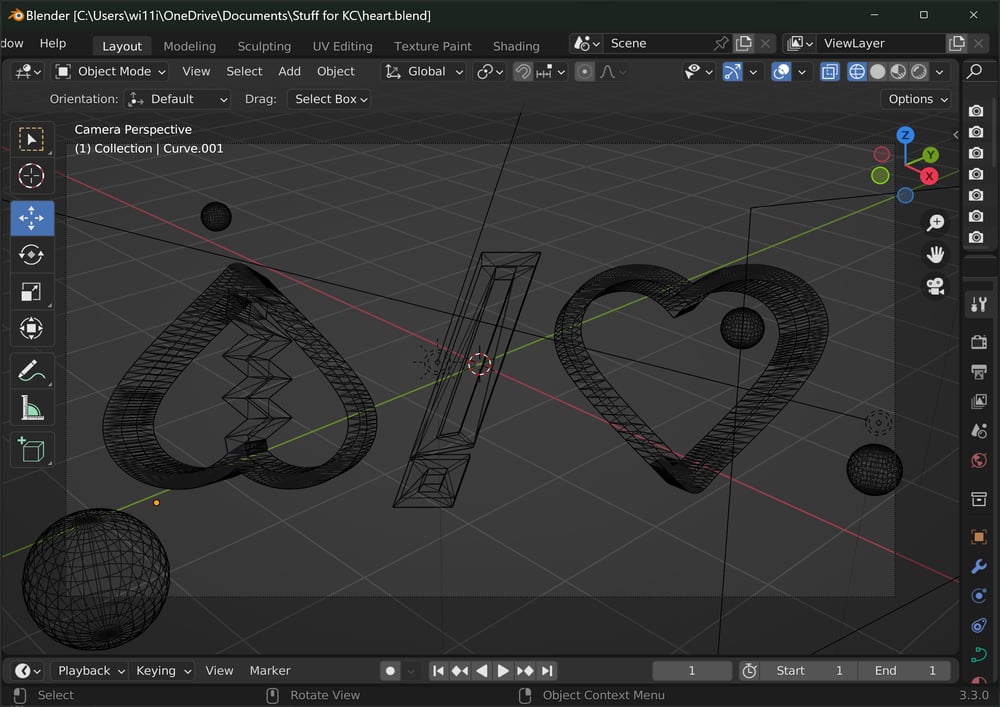
Task: Toggle snapping magnet
Action: click(x=522, y=71)
